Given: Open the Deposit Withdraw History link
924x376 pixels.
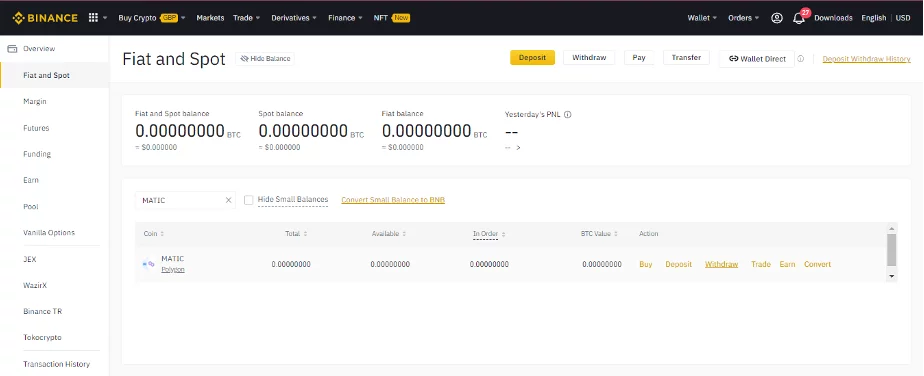Looking at the screenshot, I should (x=866, y=59).
